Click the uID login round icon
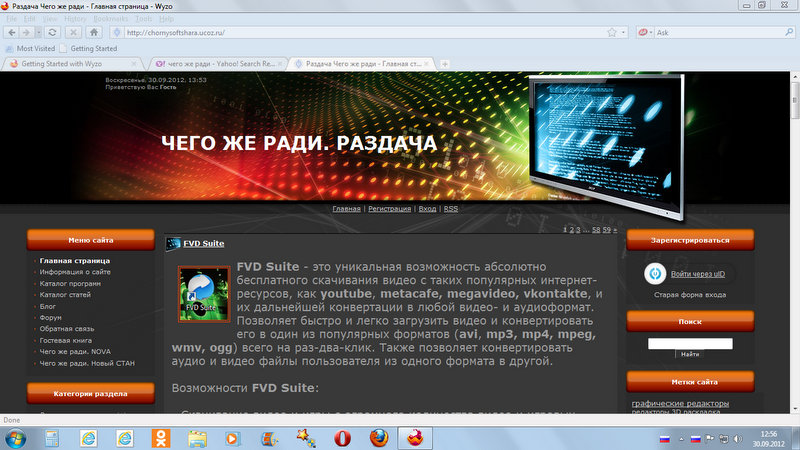800x450 pixels. pos(655,273)
